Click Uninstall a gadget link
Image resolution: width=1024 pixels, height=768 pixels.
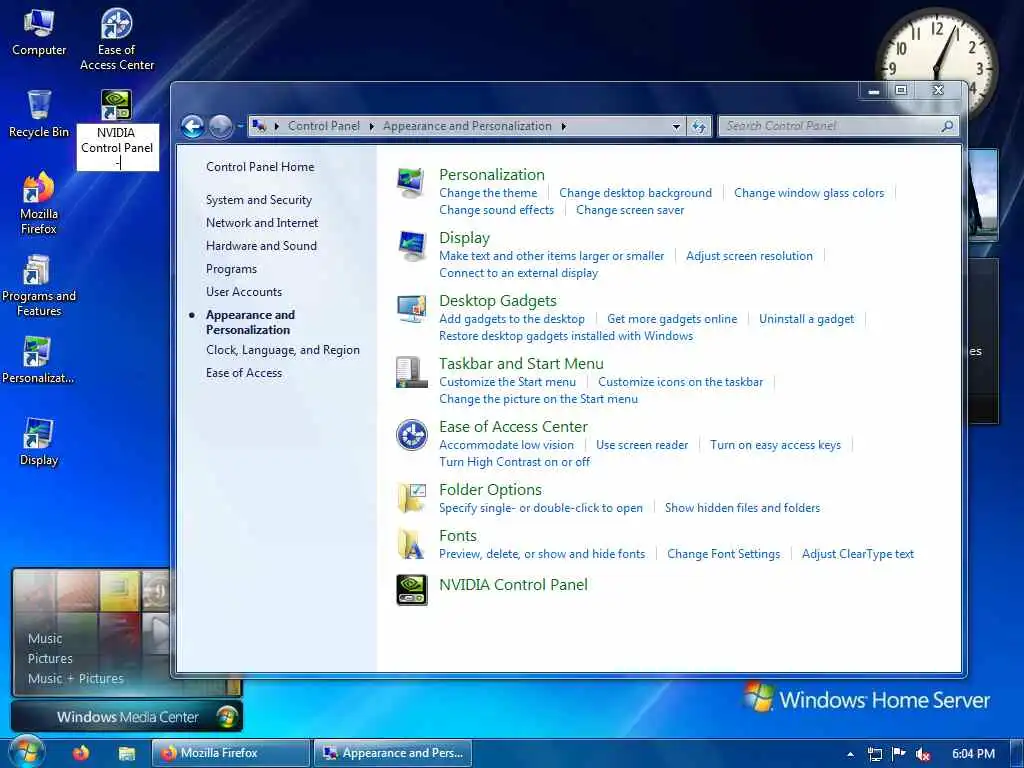tap(806, 319)
